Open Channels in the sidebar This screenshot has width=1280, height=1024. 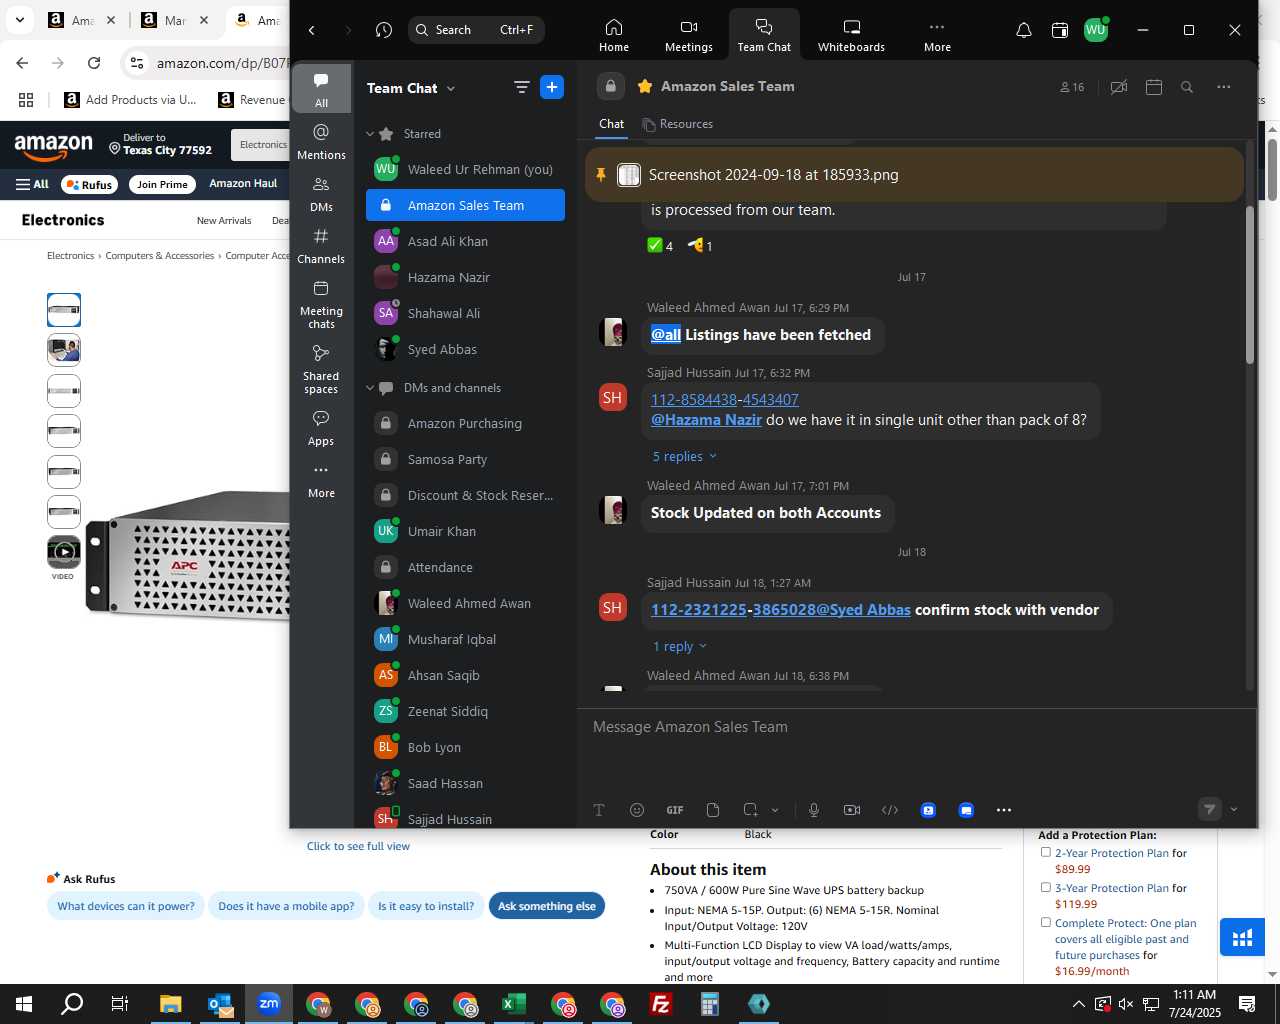click(x=321, y=246)
